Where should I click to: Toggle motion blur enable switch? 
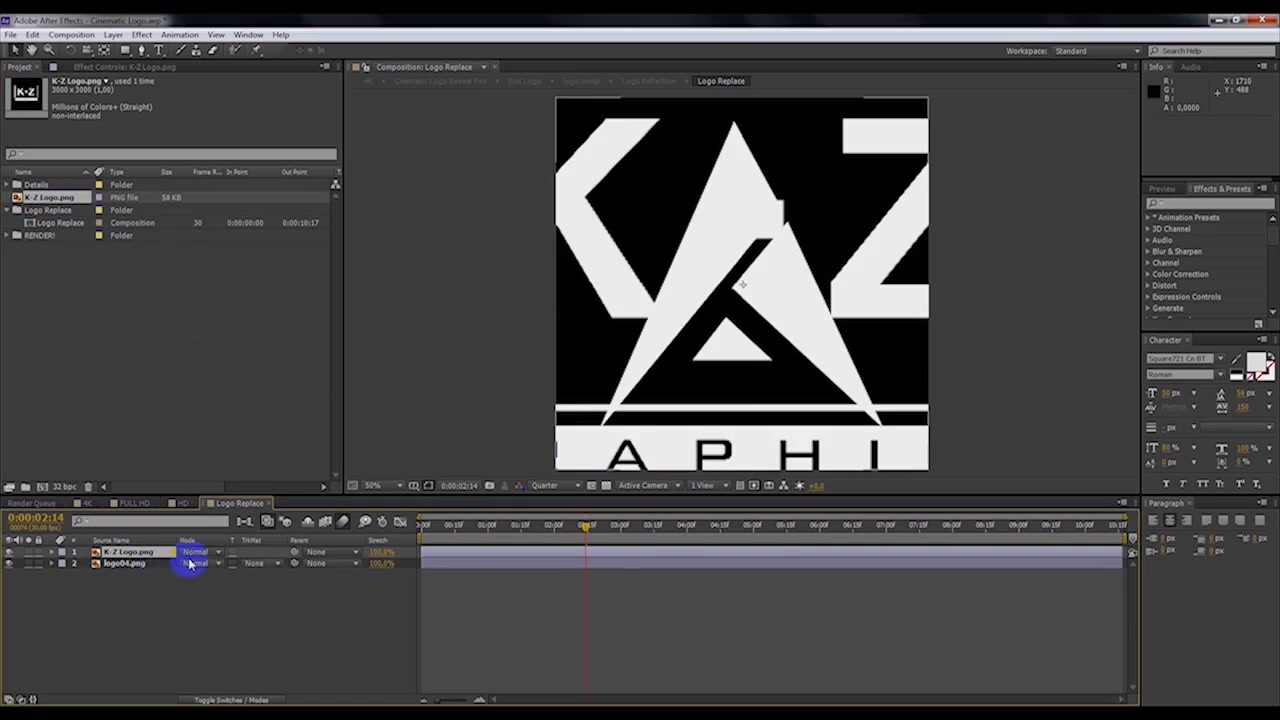pyautogui.click(x=343, y=521)
